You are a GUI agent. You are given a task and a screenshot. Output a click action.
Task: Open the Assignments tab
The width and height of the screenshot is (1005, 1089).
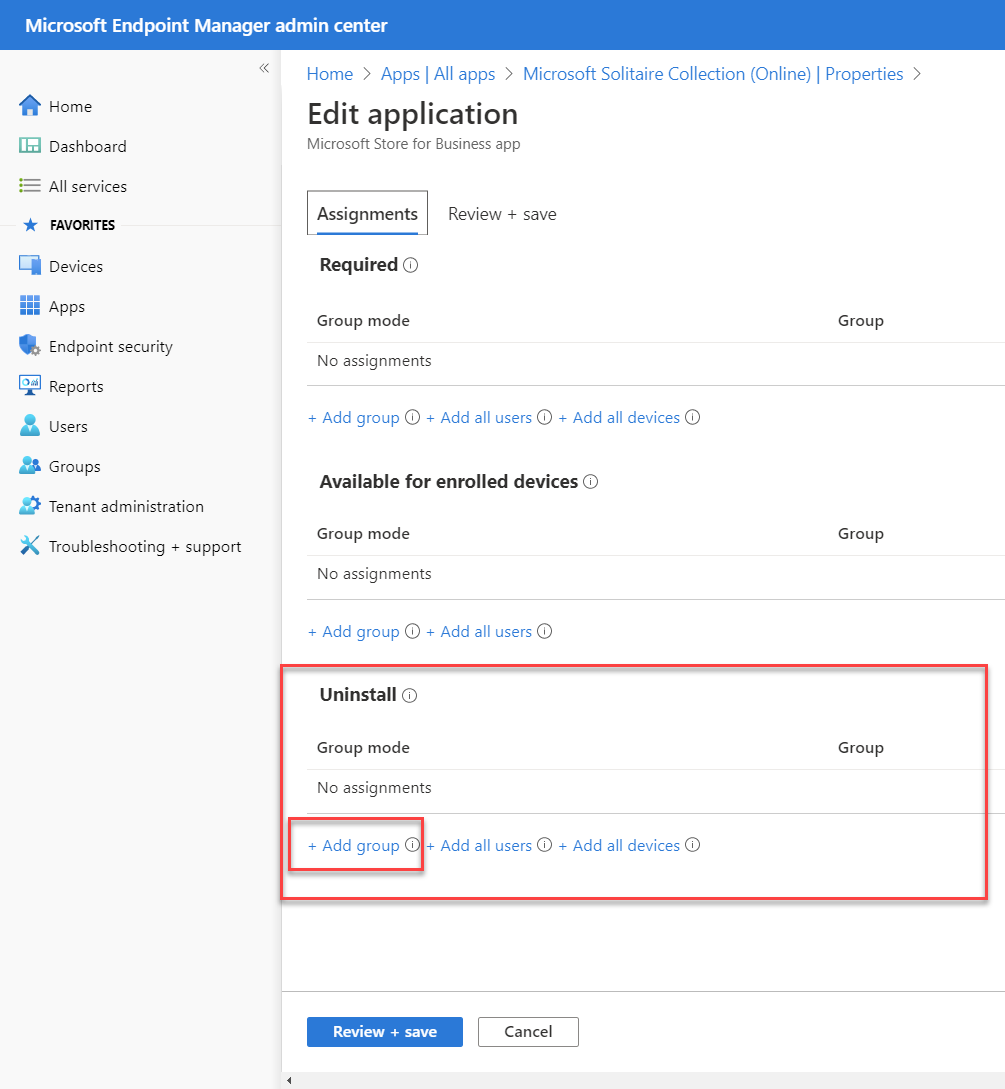[x=367, y=213]
